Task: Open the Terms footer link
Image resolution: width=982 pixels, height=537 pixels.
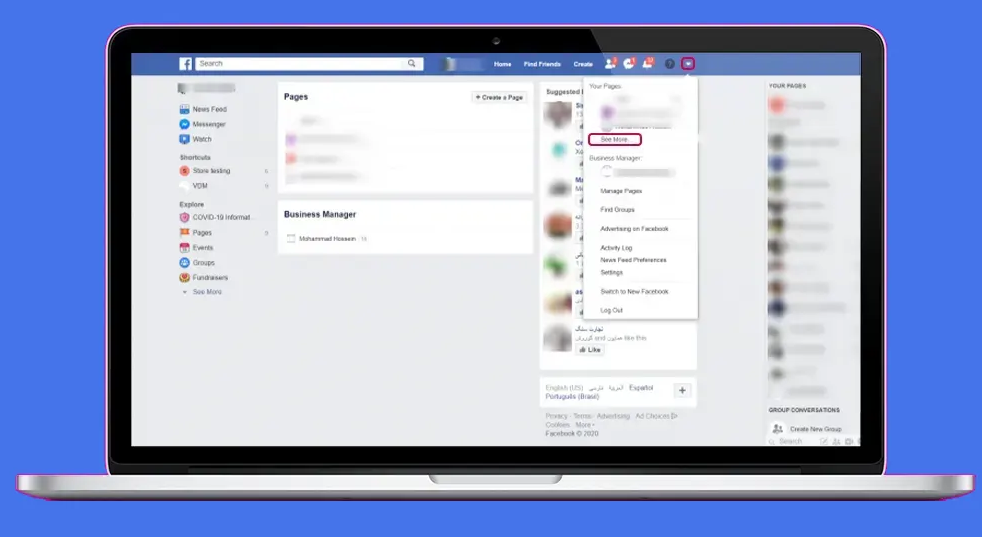Action: (582, 416)
